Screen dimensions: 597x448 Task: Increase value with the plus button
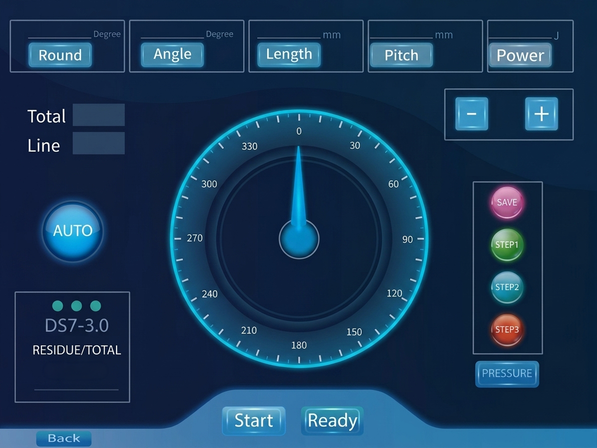pos(541,114)
